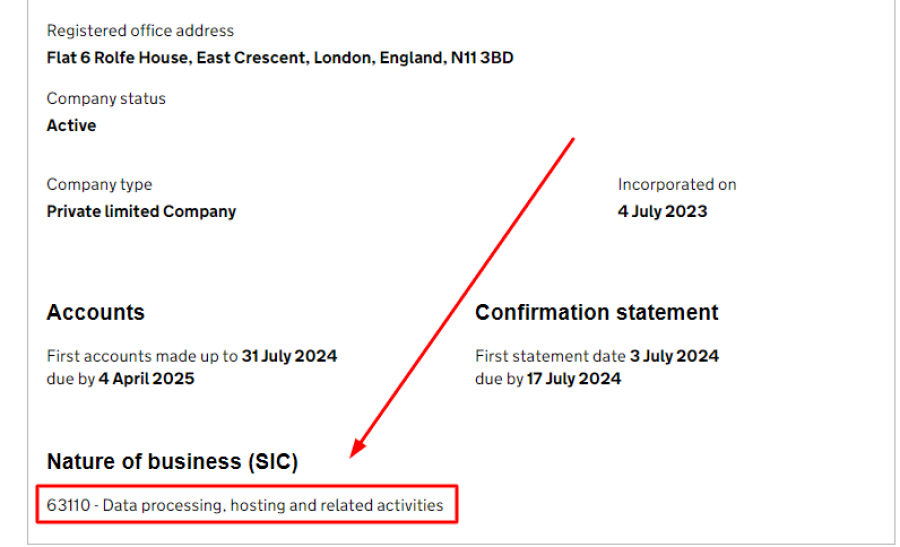Click the Registered office address label
The height and width of the screenshot is (547, 900).
(140, 31)
